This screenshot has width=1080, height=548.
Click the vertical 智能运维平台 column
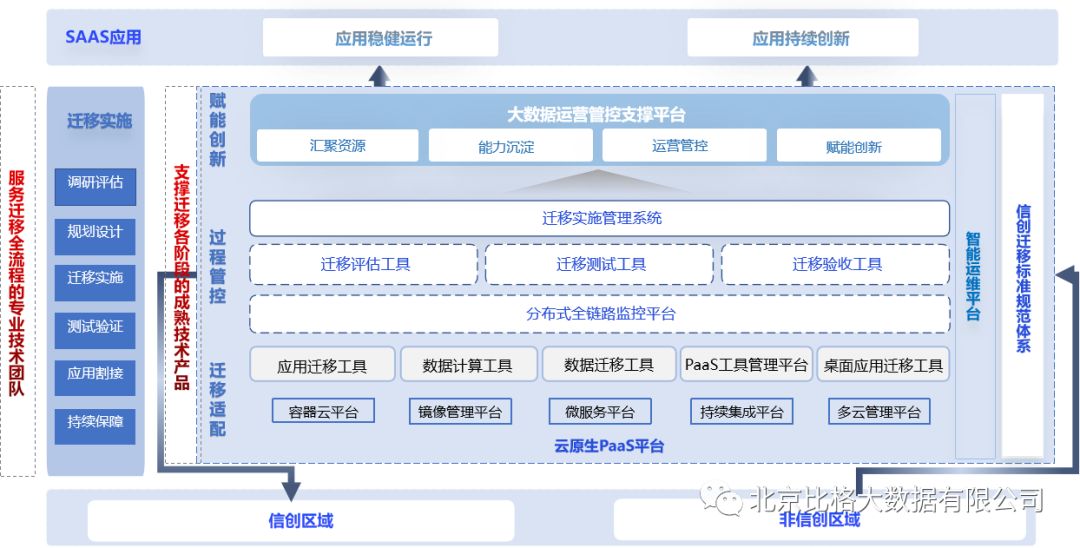(973, 277)
